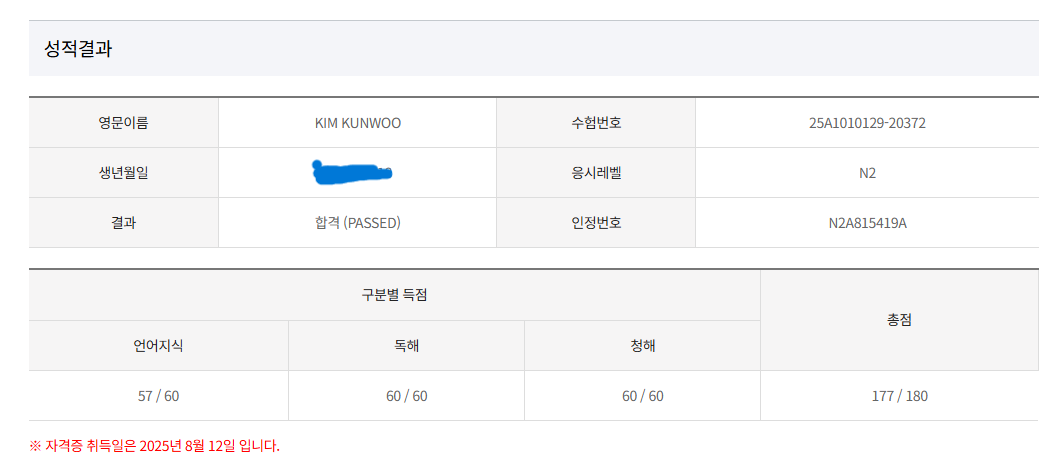Click the 수험번호 label cell
Image resolution: width=1063 pixels, height=465 pixels.
tap(595, 123)
